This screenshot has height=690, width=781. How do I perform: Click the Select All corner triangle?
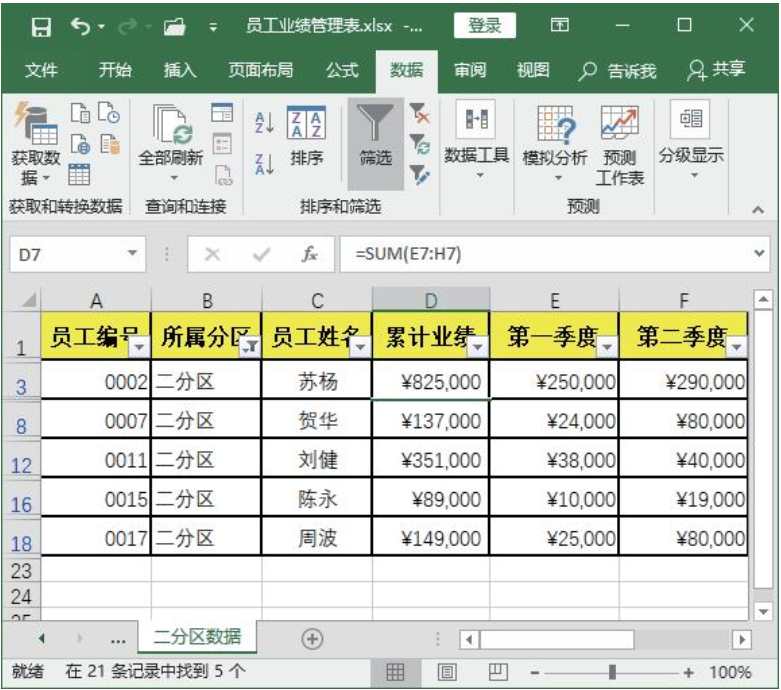click(28, 299)
